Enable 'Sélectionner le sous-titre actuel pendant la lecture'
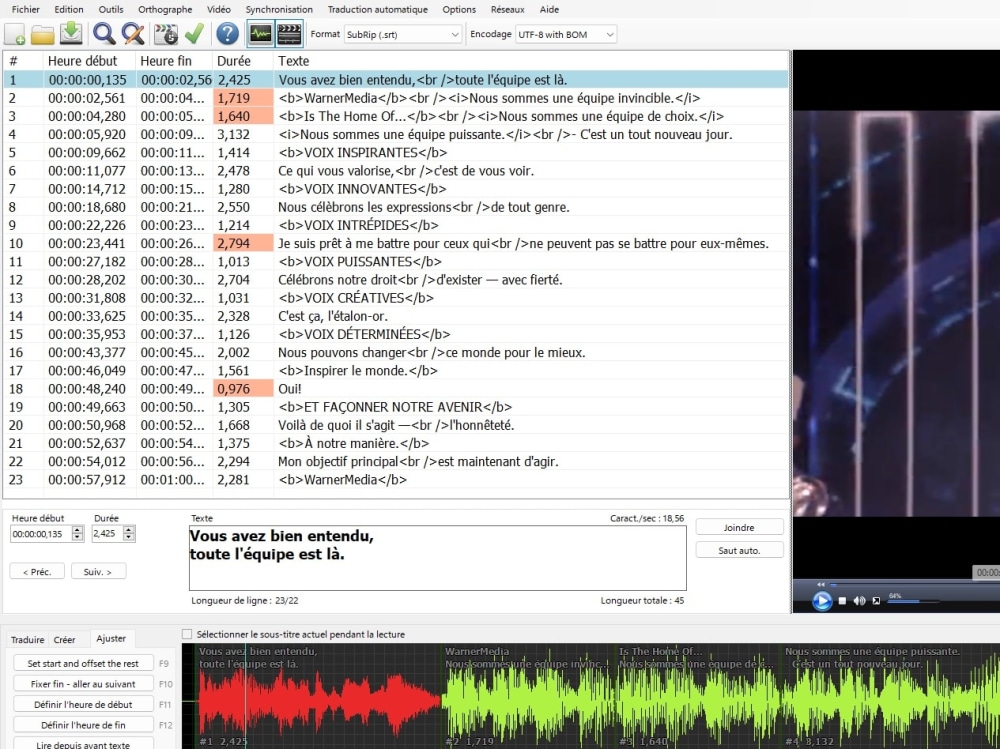The height and width of the screenshot is (749, 1000). [x=187, y=634]
